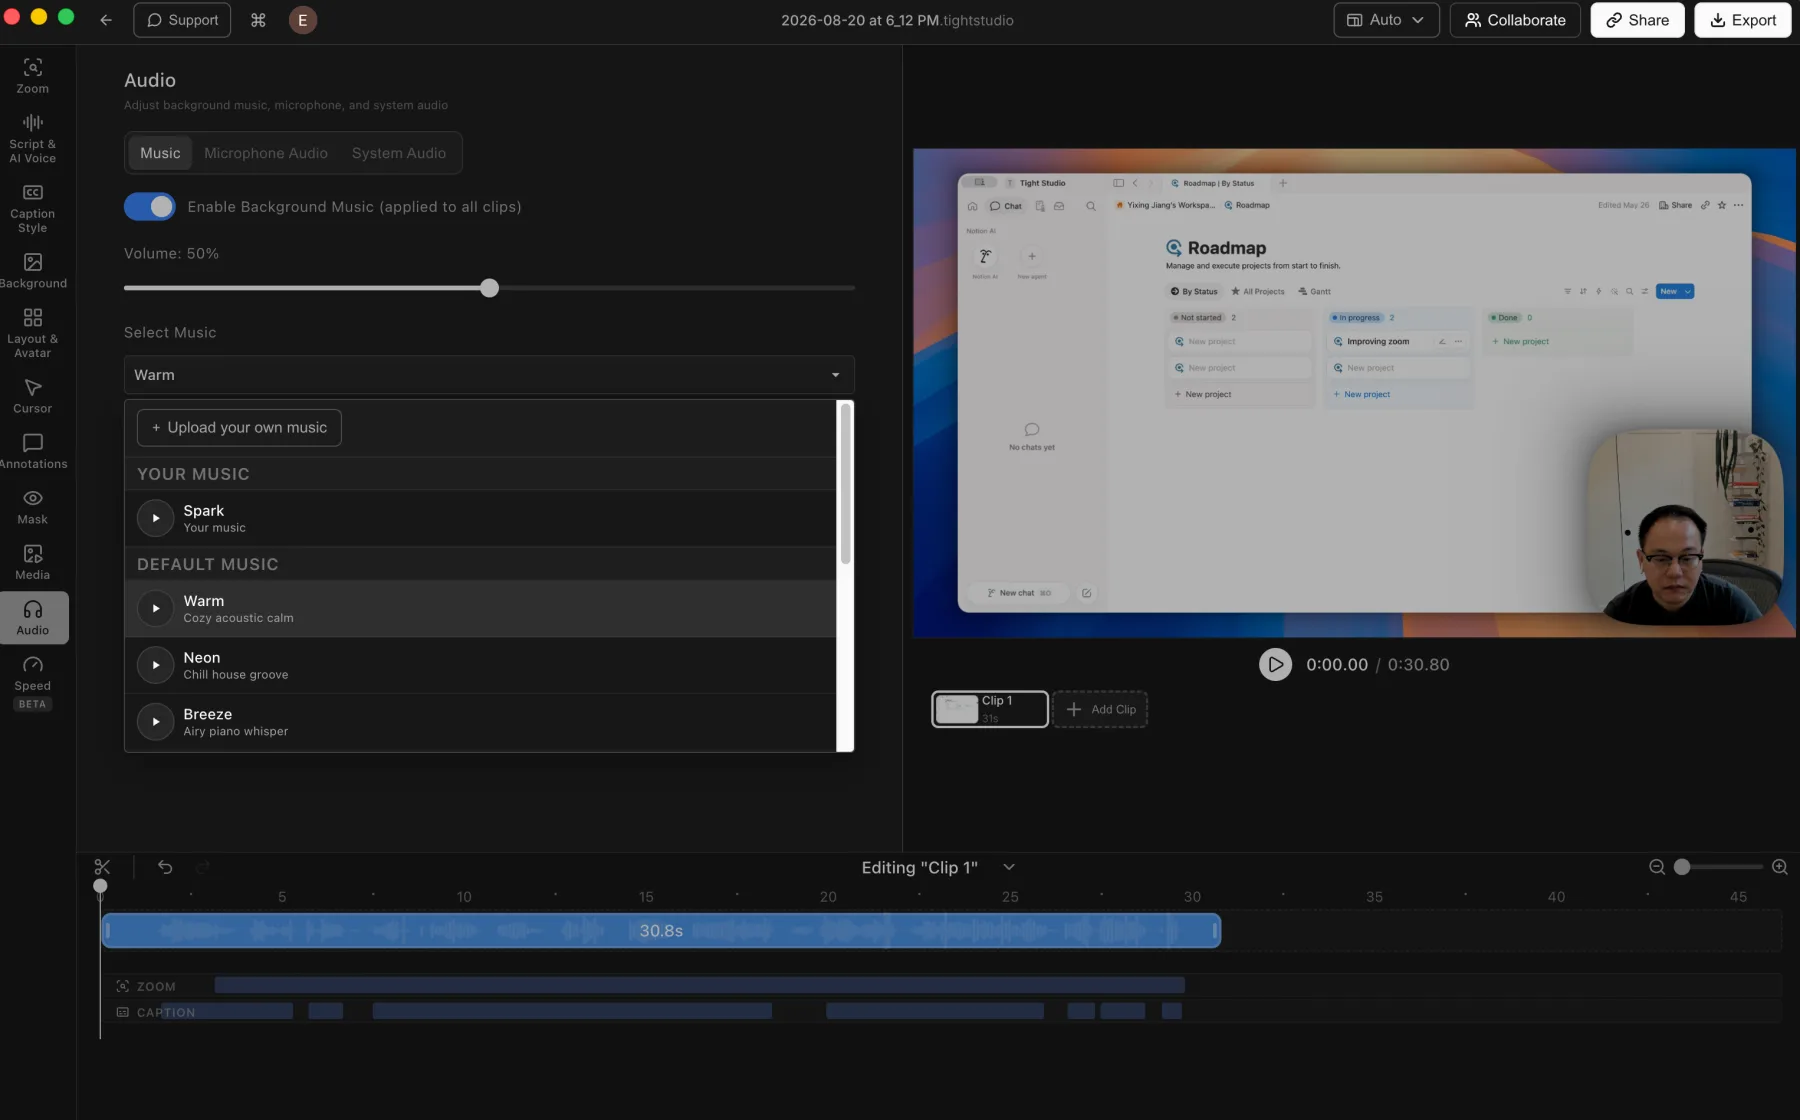The image size is (1800, 1120).
Task: Select the 30.8s audio waveform clip
Action: pyautogui.click(x=661, y=931)
